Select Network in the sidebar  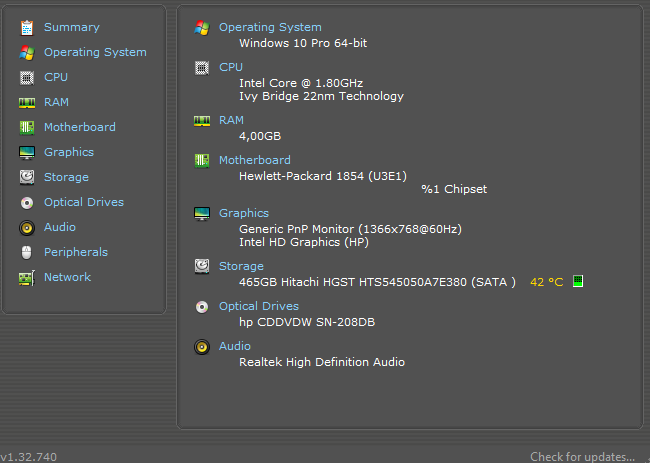[x=68, y=277]
